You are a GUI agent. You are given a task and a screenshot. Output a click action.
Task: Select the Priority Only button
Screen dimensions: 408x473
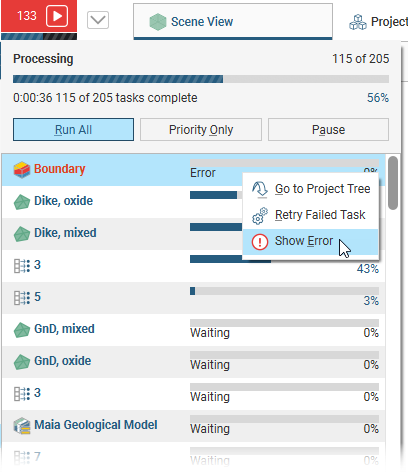click(201, 129)
